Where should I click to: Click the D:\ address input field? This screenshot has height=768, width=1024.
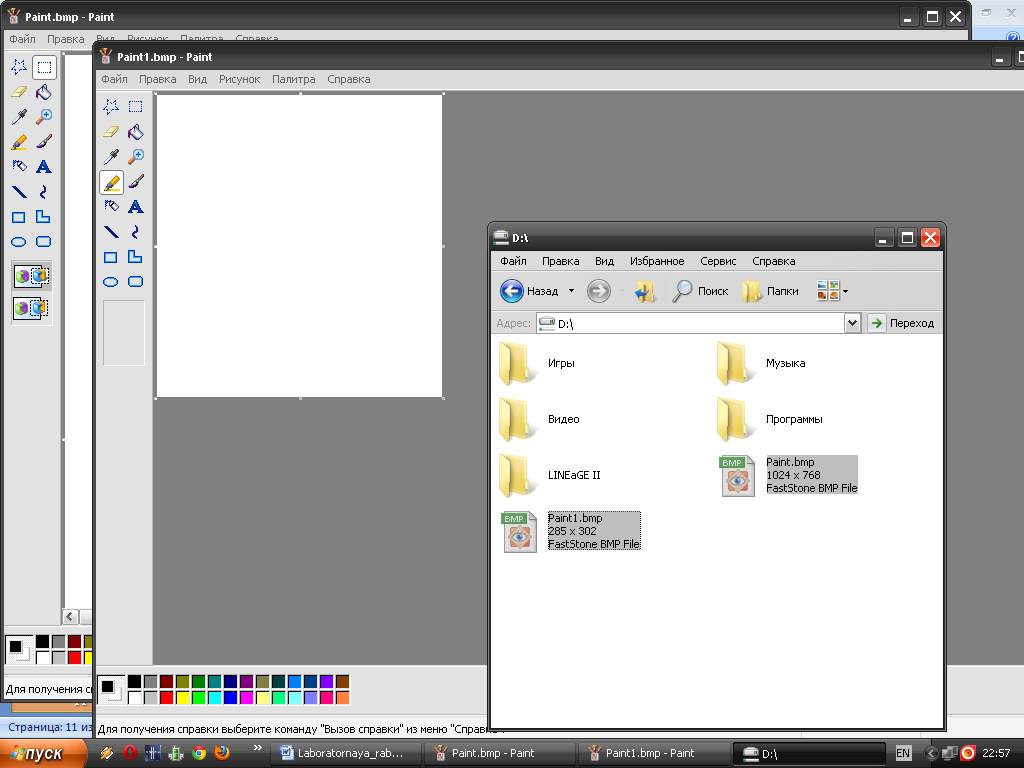[690, 323]
